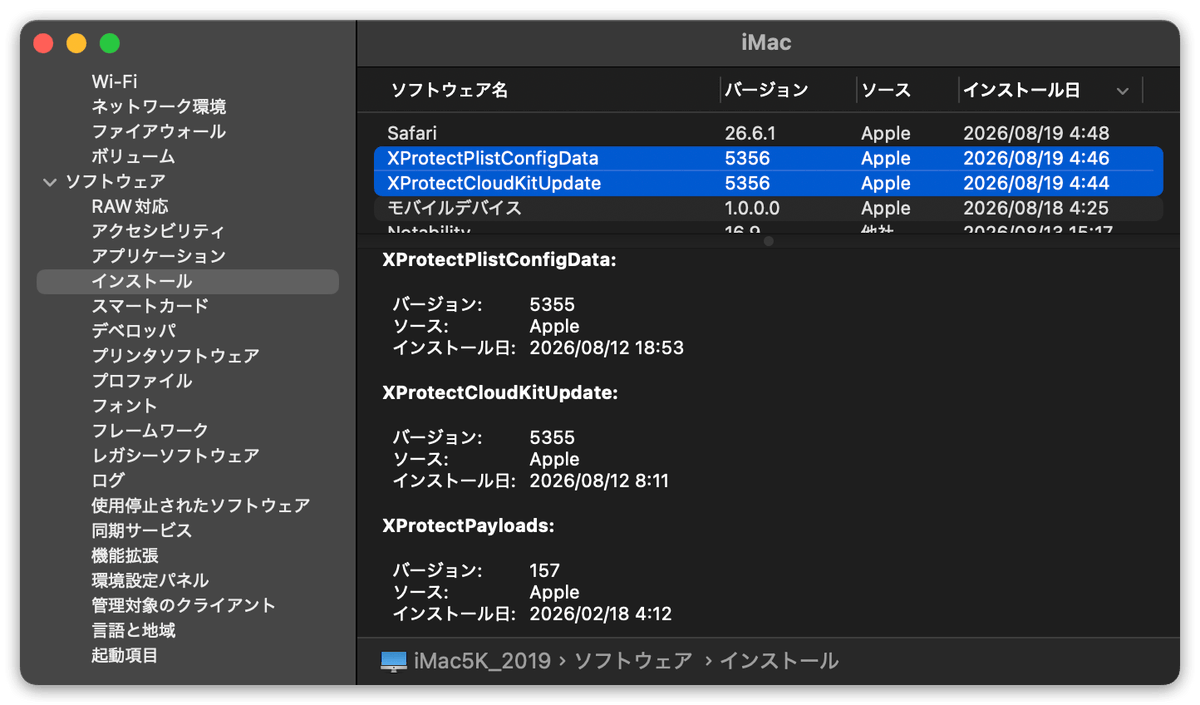Select the ソフトウェア category label
1200x705 pixels.
(x=115, y=182)
